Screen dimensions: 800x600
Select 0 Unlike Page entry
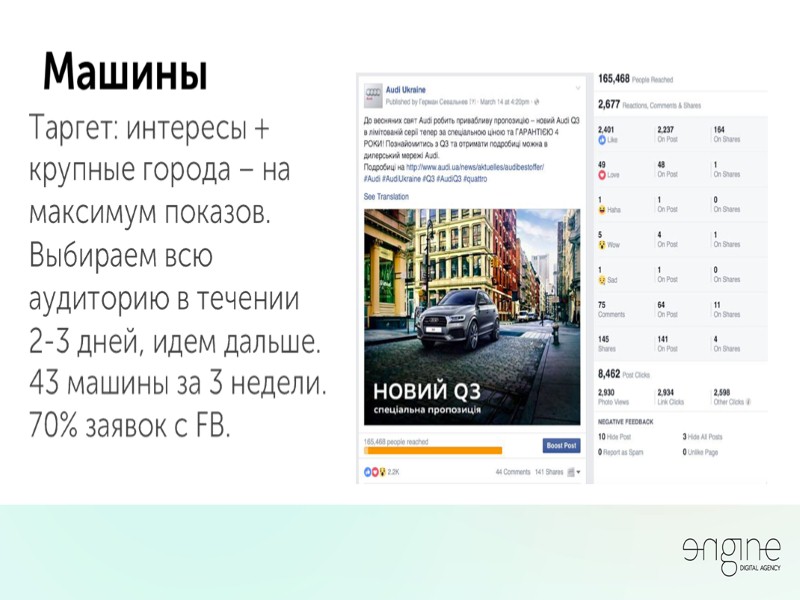click(700, 452)
